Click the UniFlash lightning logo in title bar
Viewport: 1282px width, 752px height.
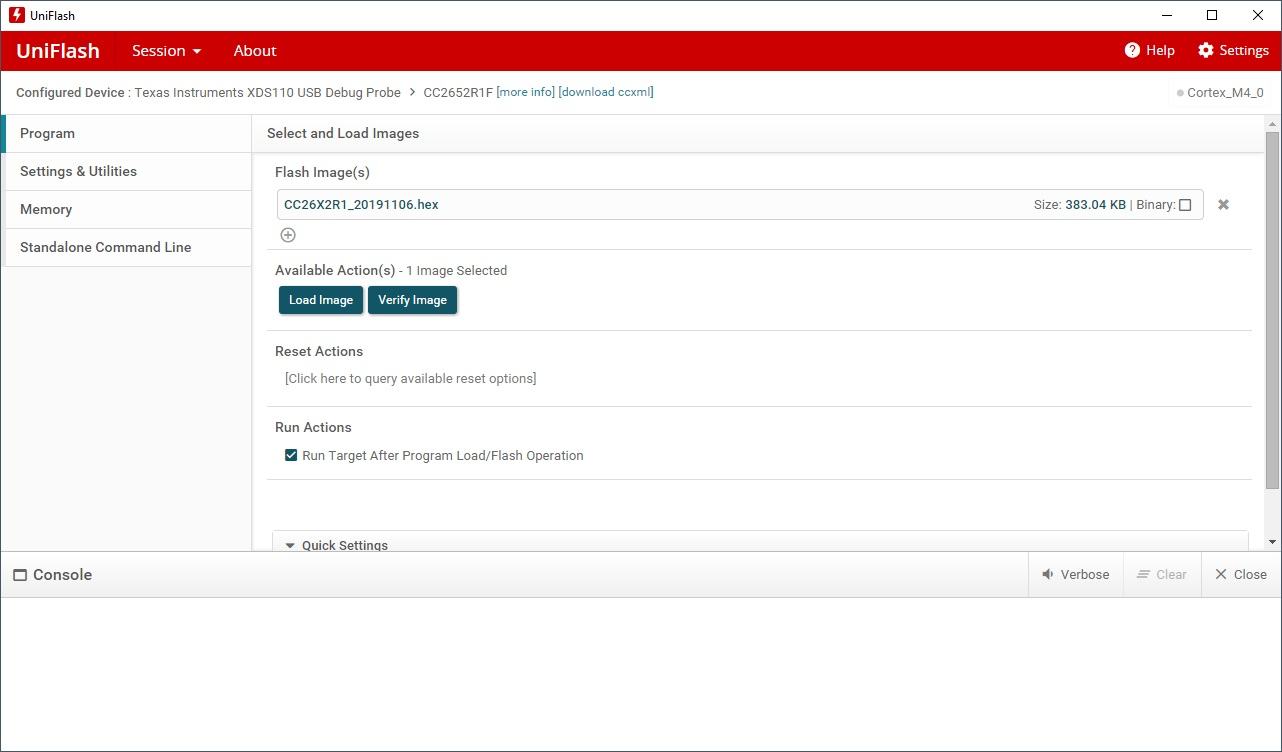16,15
